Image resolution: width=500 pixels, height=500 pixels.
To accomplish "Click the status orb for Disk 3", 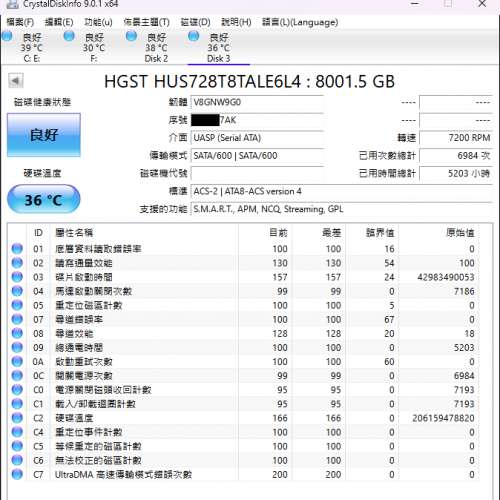I will (194, 36).
